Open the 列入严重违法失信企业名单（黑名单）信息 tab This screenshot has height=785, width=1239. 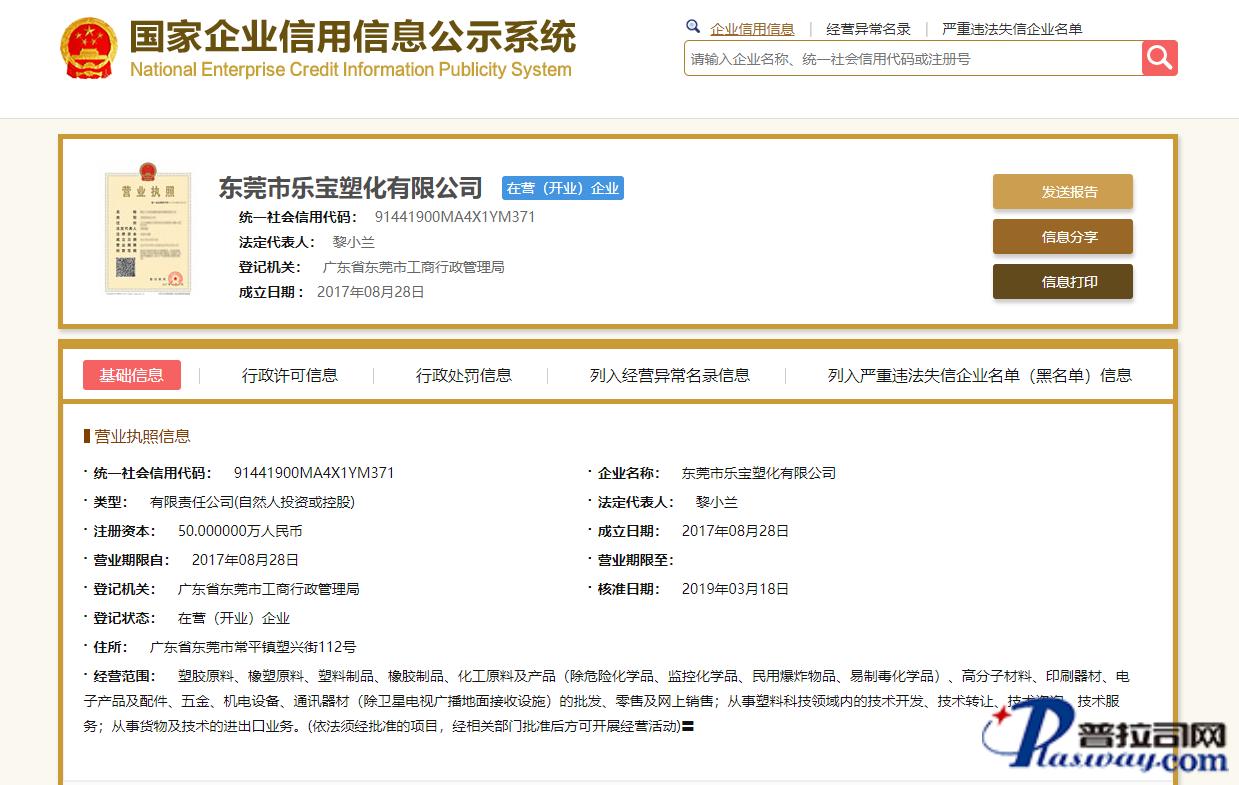979,375
